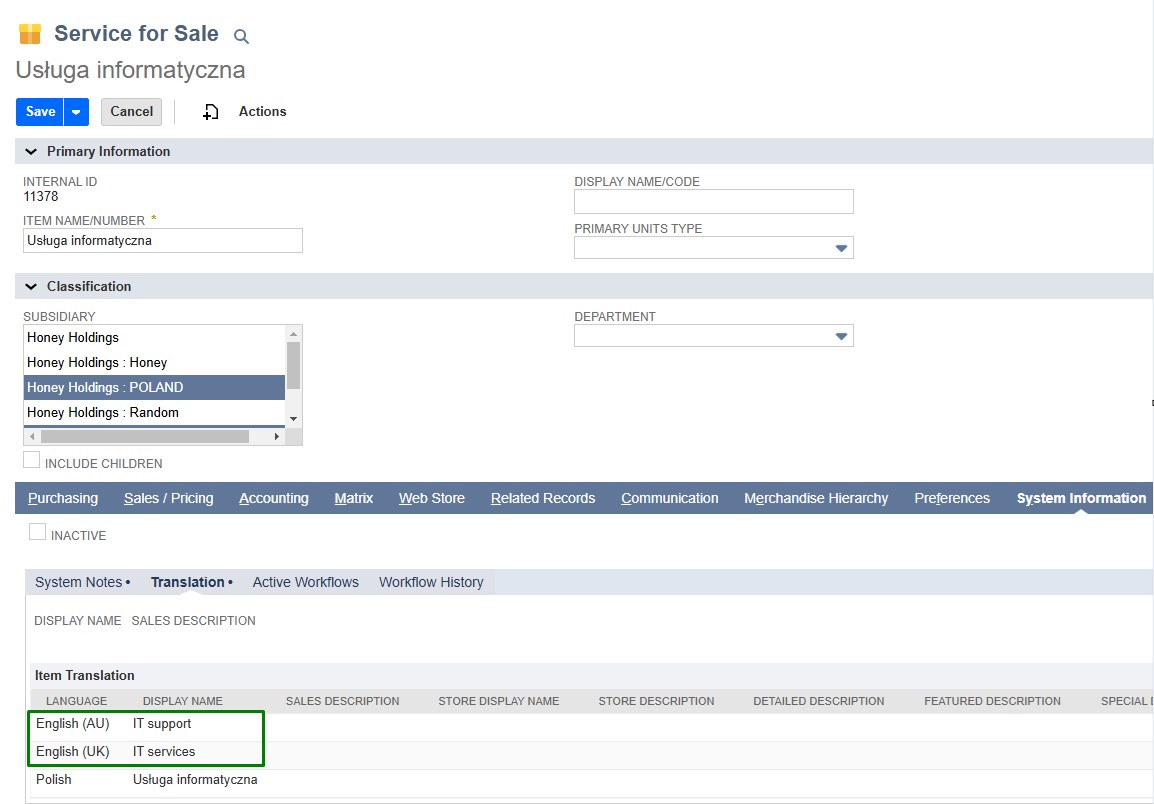The image size is (1154, 804).
Task: Collapse the Primary Information section
Action: click(31, 152)
